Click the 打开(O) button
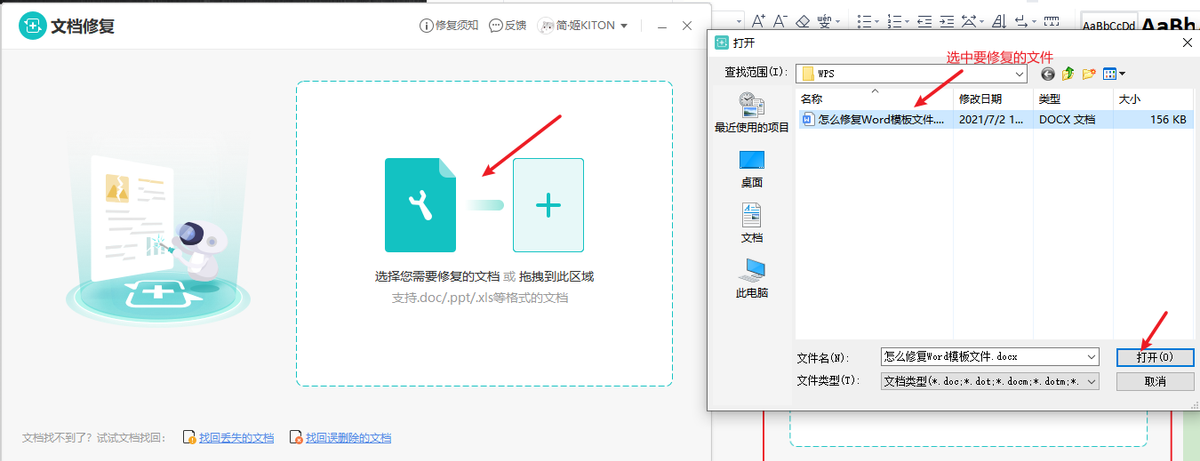This screenshot has width=1200, height=461. coord(1155,357)
